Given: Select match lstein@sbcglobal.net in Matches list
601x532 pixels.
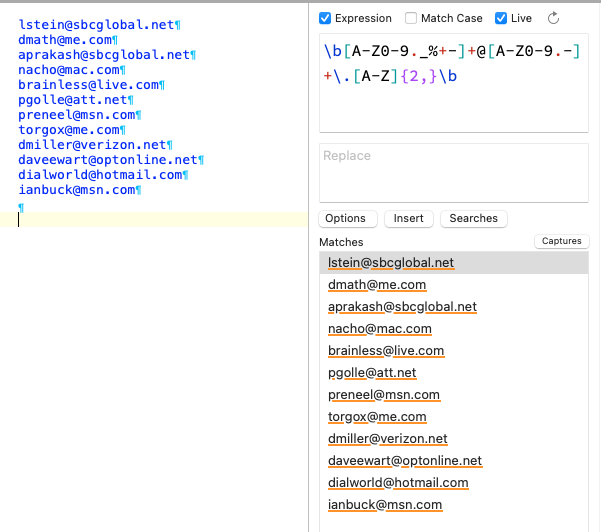Looking at the screenshot, I should tap(454, 263).
